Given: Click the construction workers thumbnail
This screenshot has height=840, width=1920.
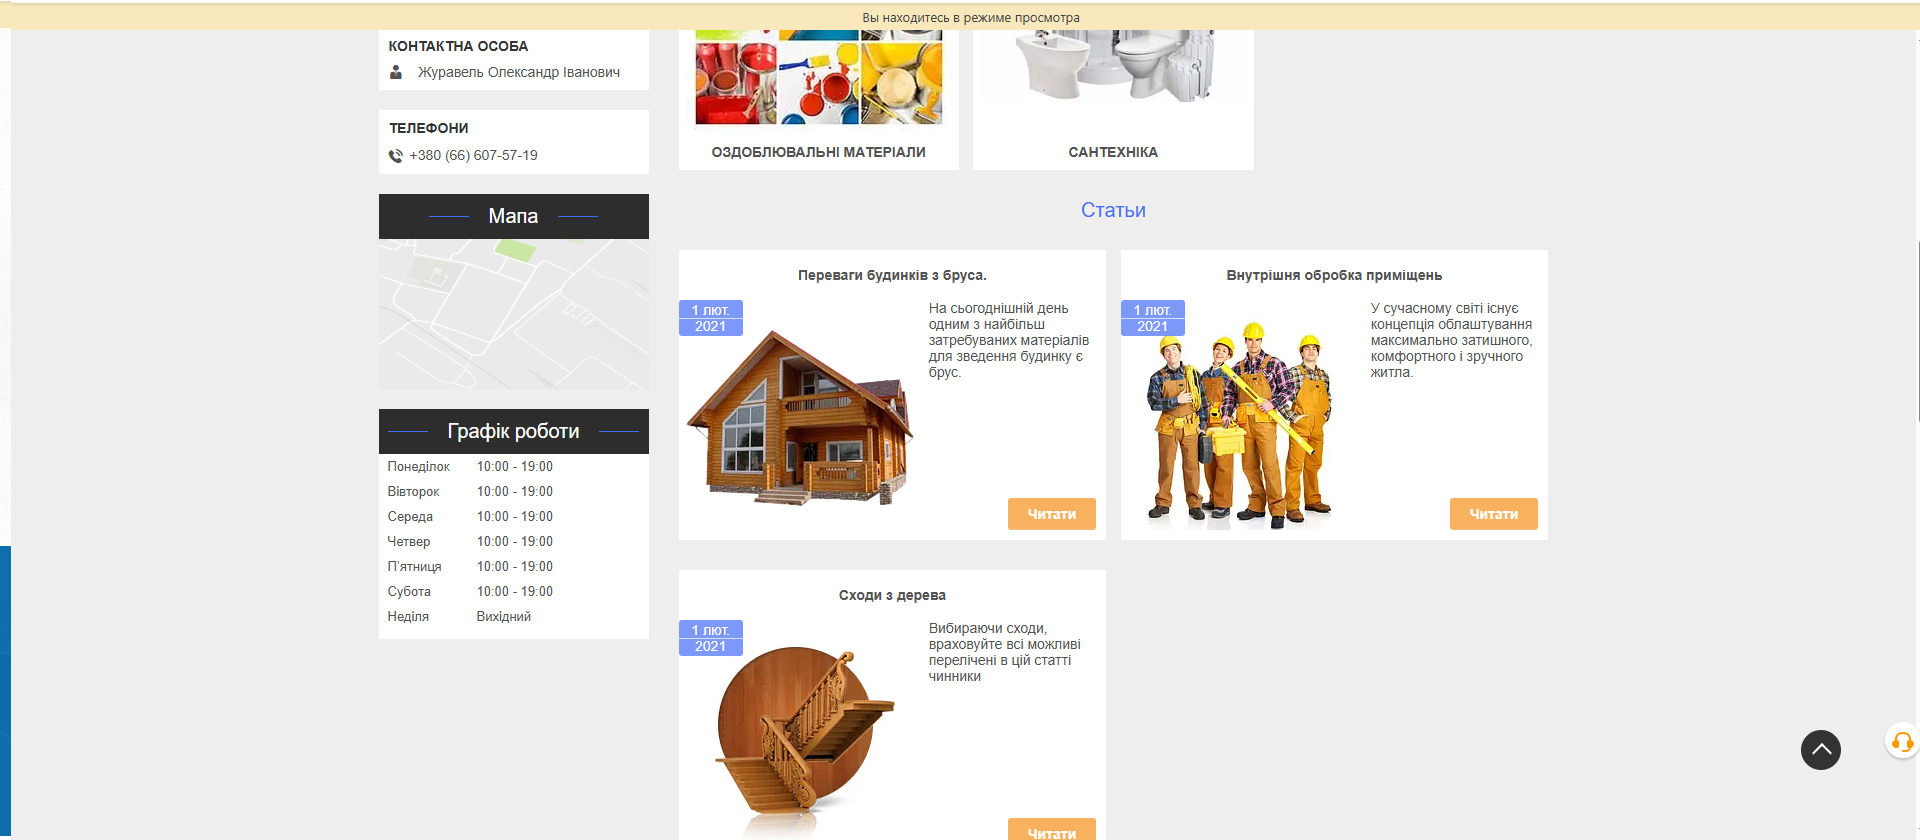Looking at the screenshot, I should [1240, 425].
